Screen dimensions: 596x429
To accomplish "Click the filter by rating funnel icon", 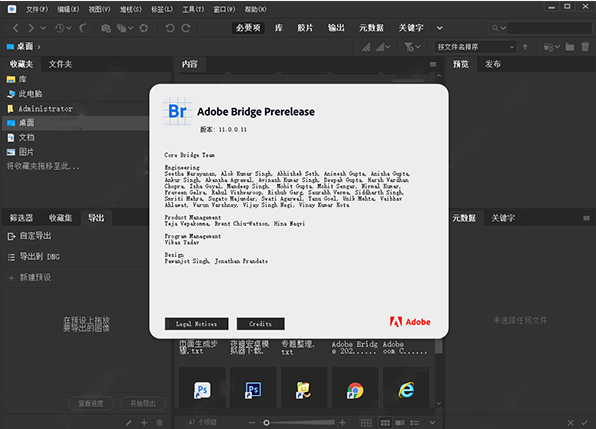I will point(409,47).
